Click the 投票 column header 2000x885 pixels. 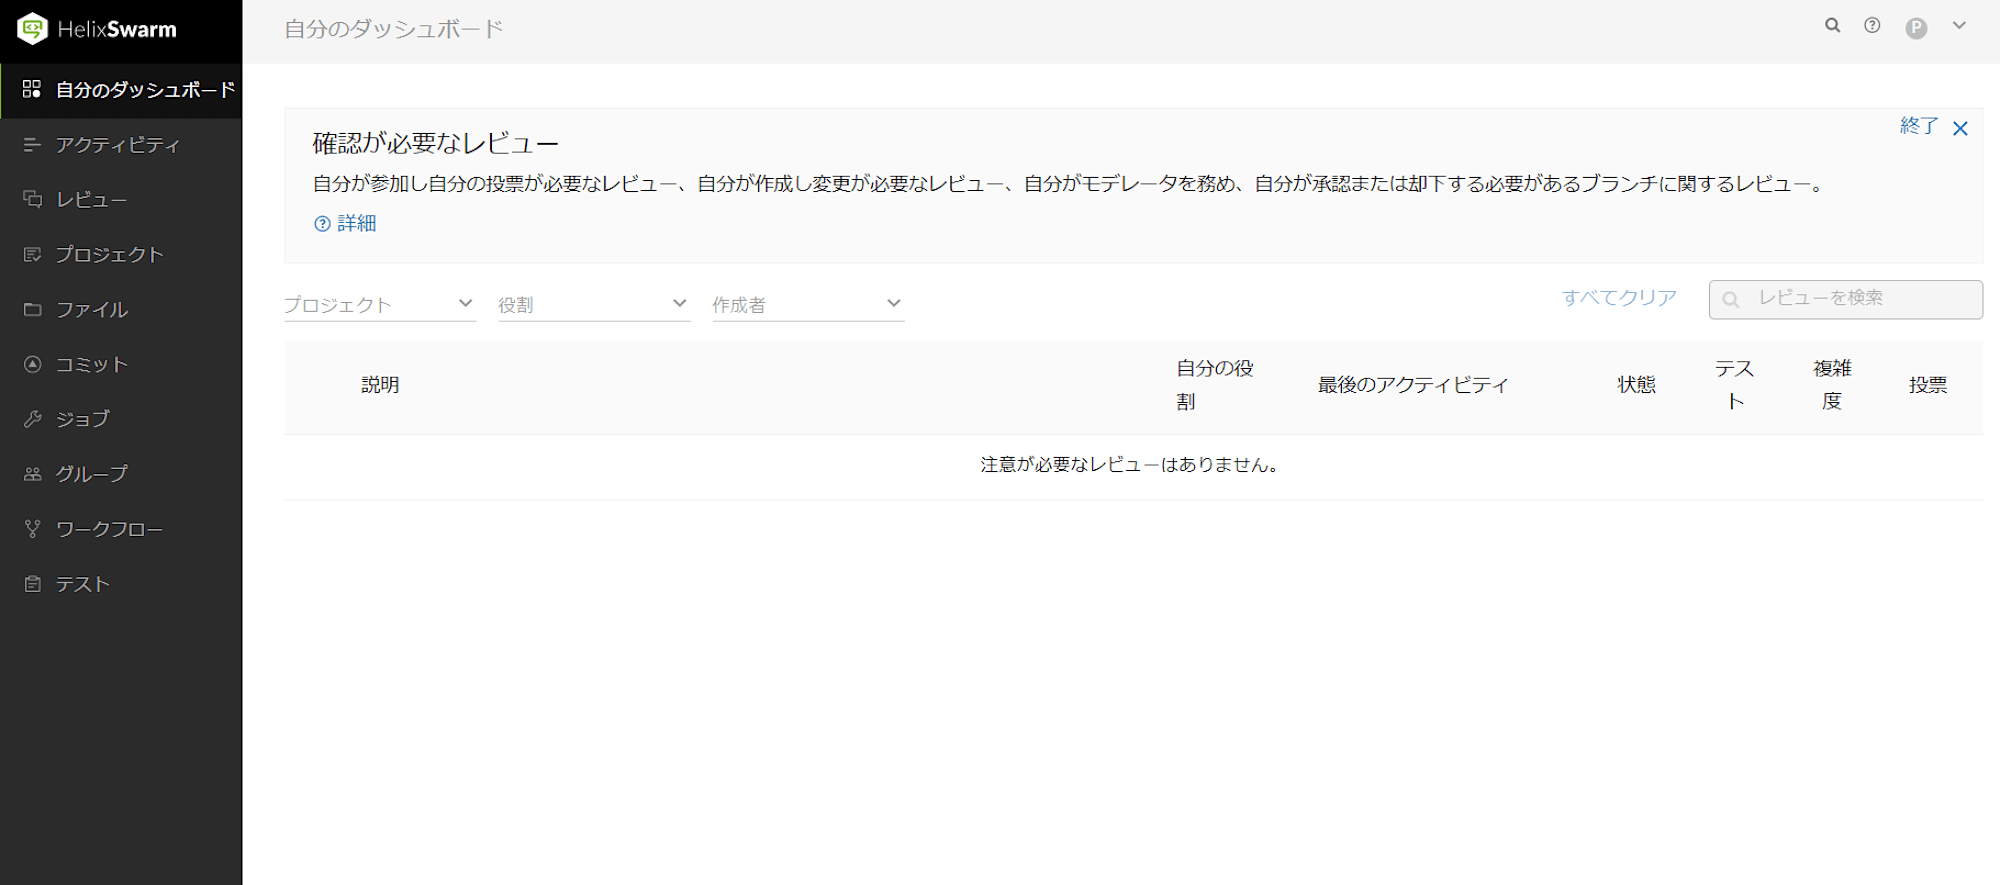(x=1928, y=385)
